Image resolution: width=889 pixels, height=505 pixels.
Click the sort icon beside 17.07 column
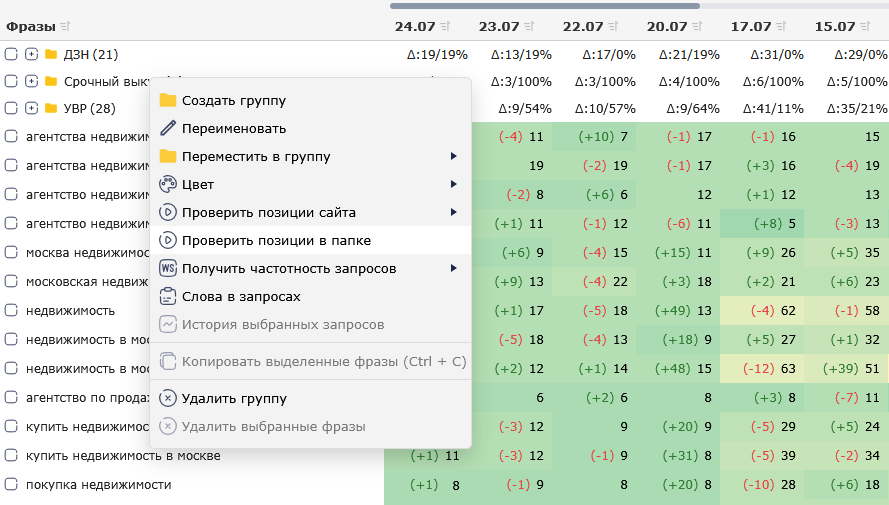(x=781, y=27)
